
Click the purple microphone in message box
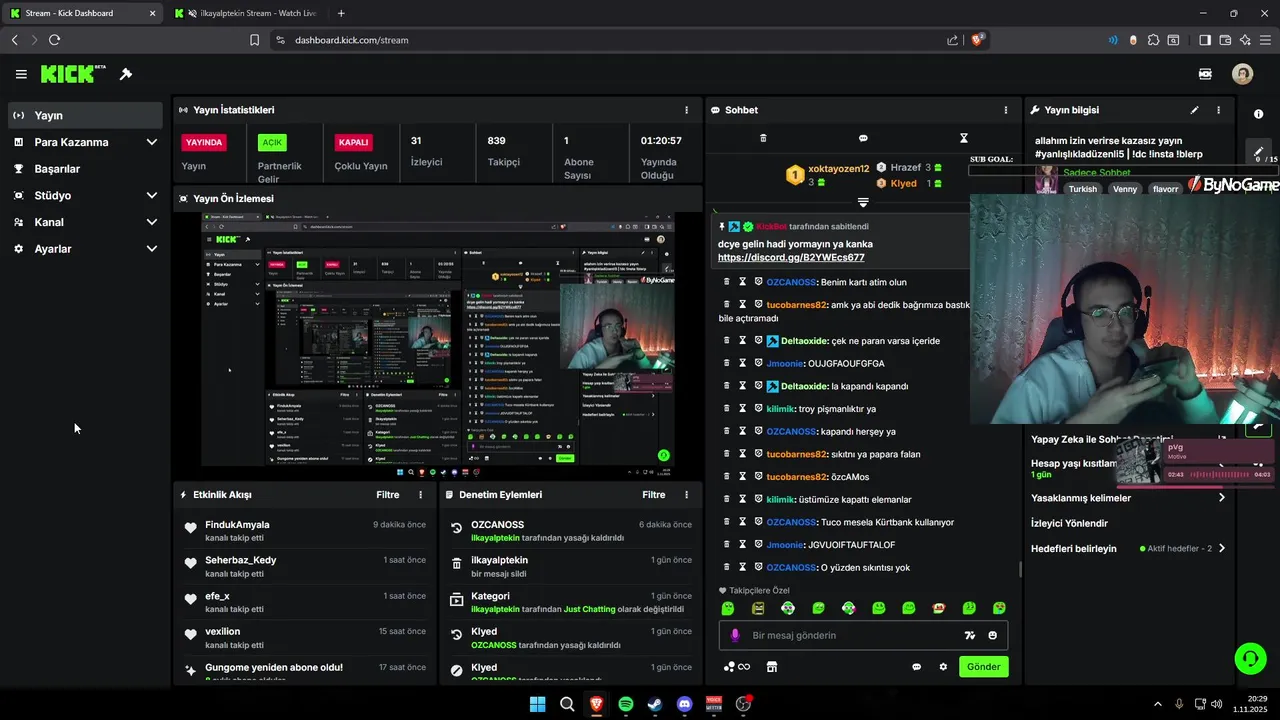735,635
